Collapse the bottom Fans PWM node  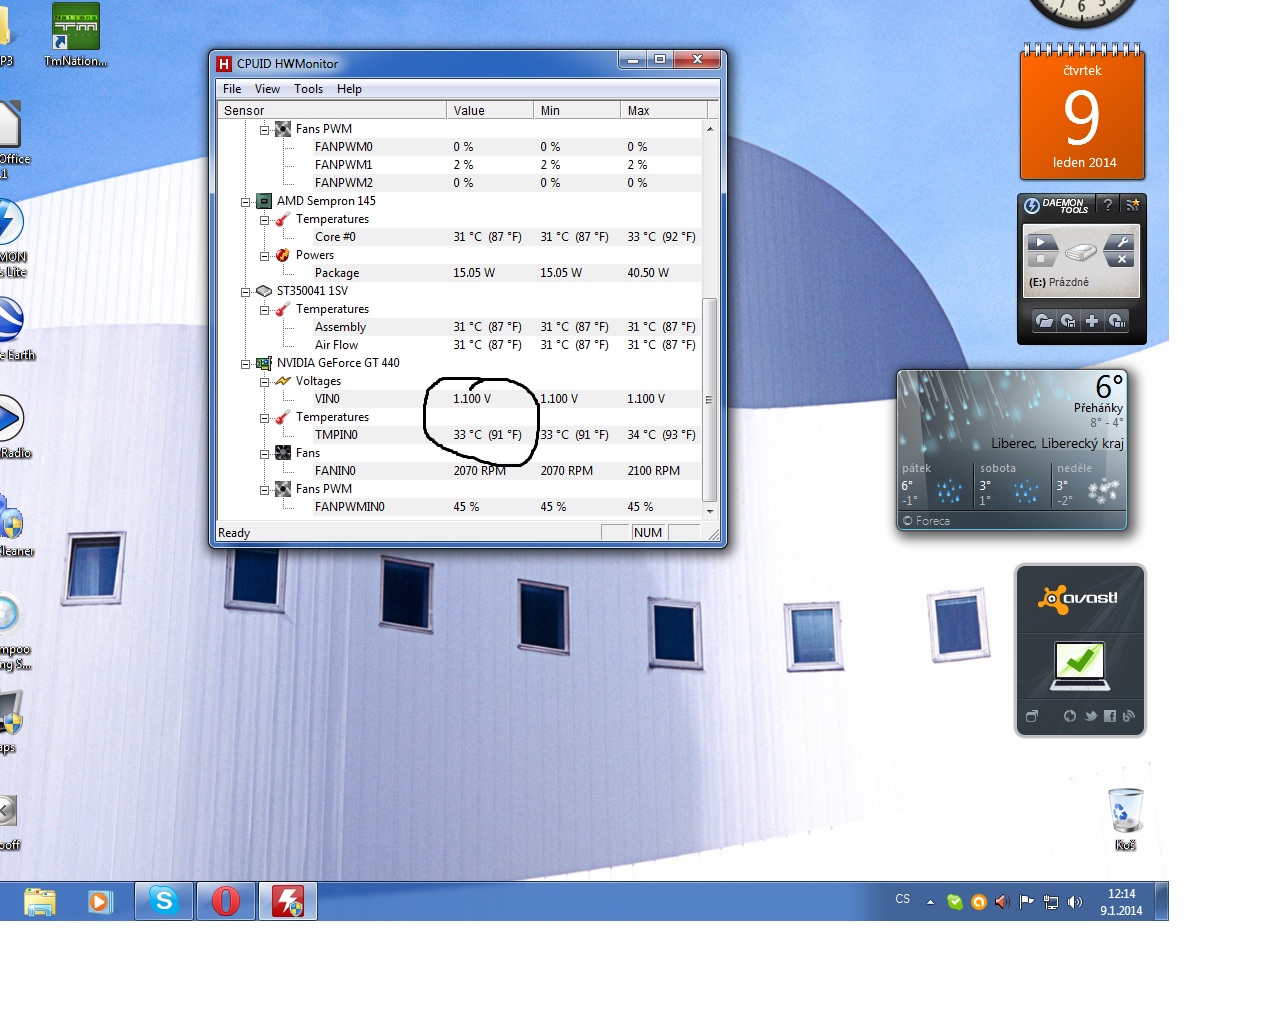[264, 489]
